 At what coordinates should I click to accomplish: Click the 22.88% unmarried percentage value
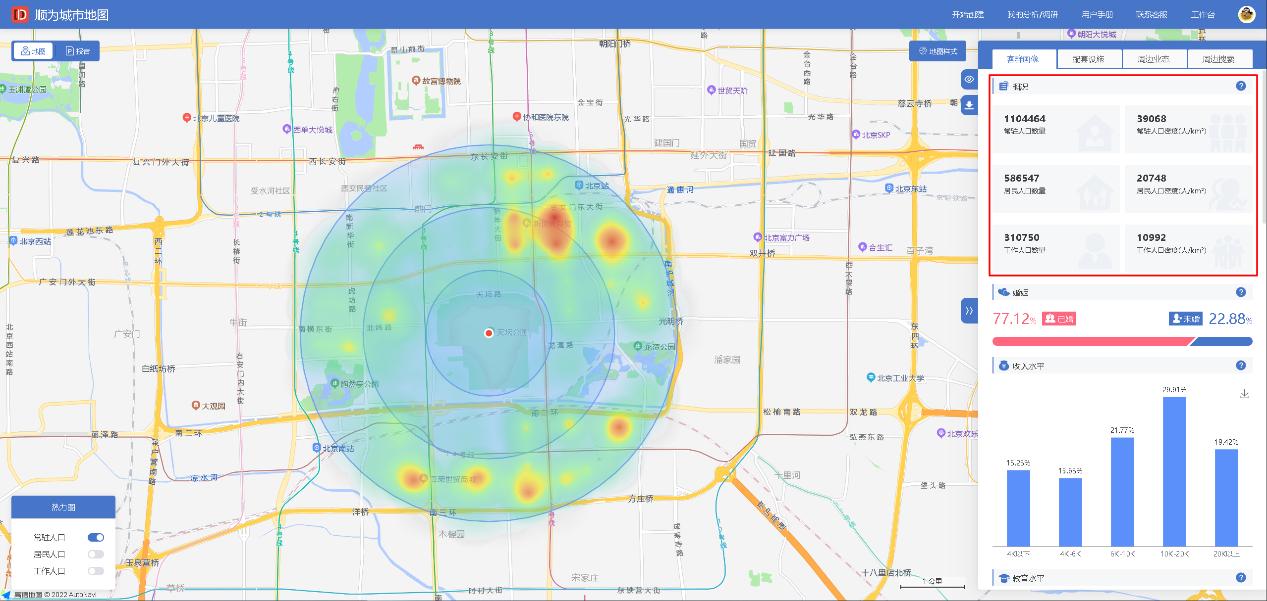[1231, 319]
